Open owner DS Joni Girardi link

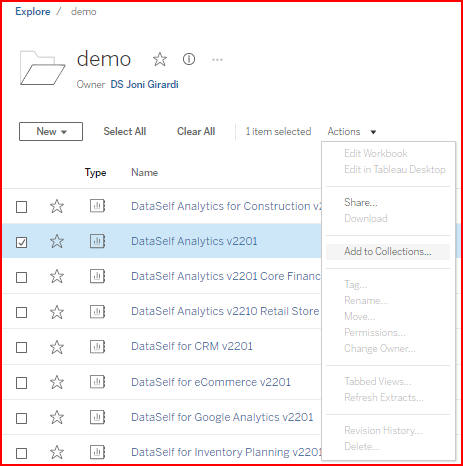144,84
